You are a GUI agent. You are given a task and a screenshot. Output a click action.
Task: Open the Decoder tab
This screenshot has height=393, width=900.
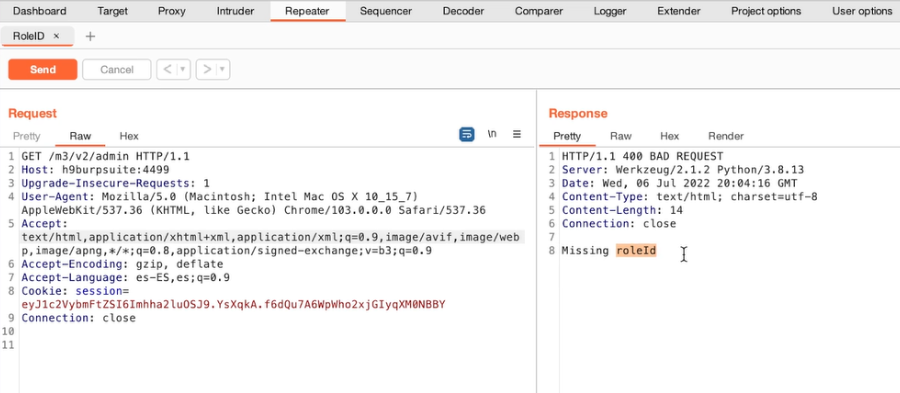[x=464, y=11]
